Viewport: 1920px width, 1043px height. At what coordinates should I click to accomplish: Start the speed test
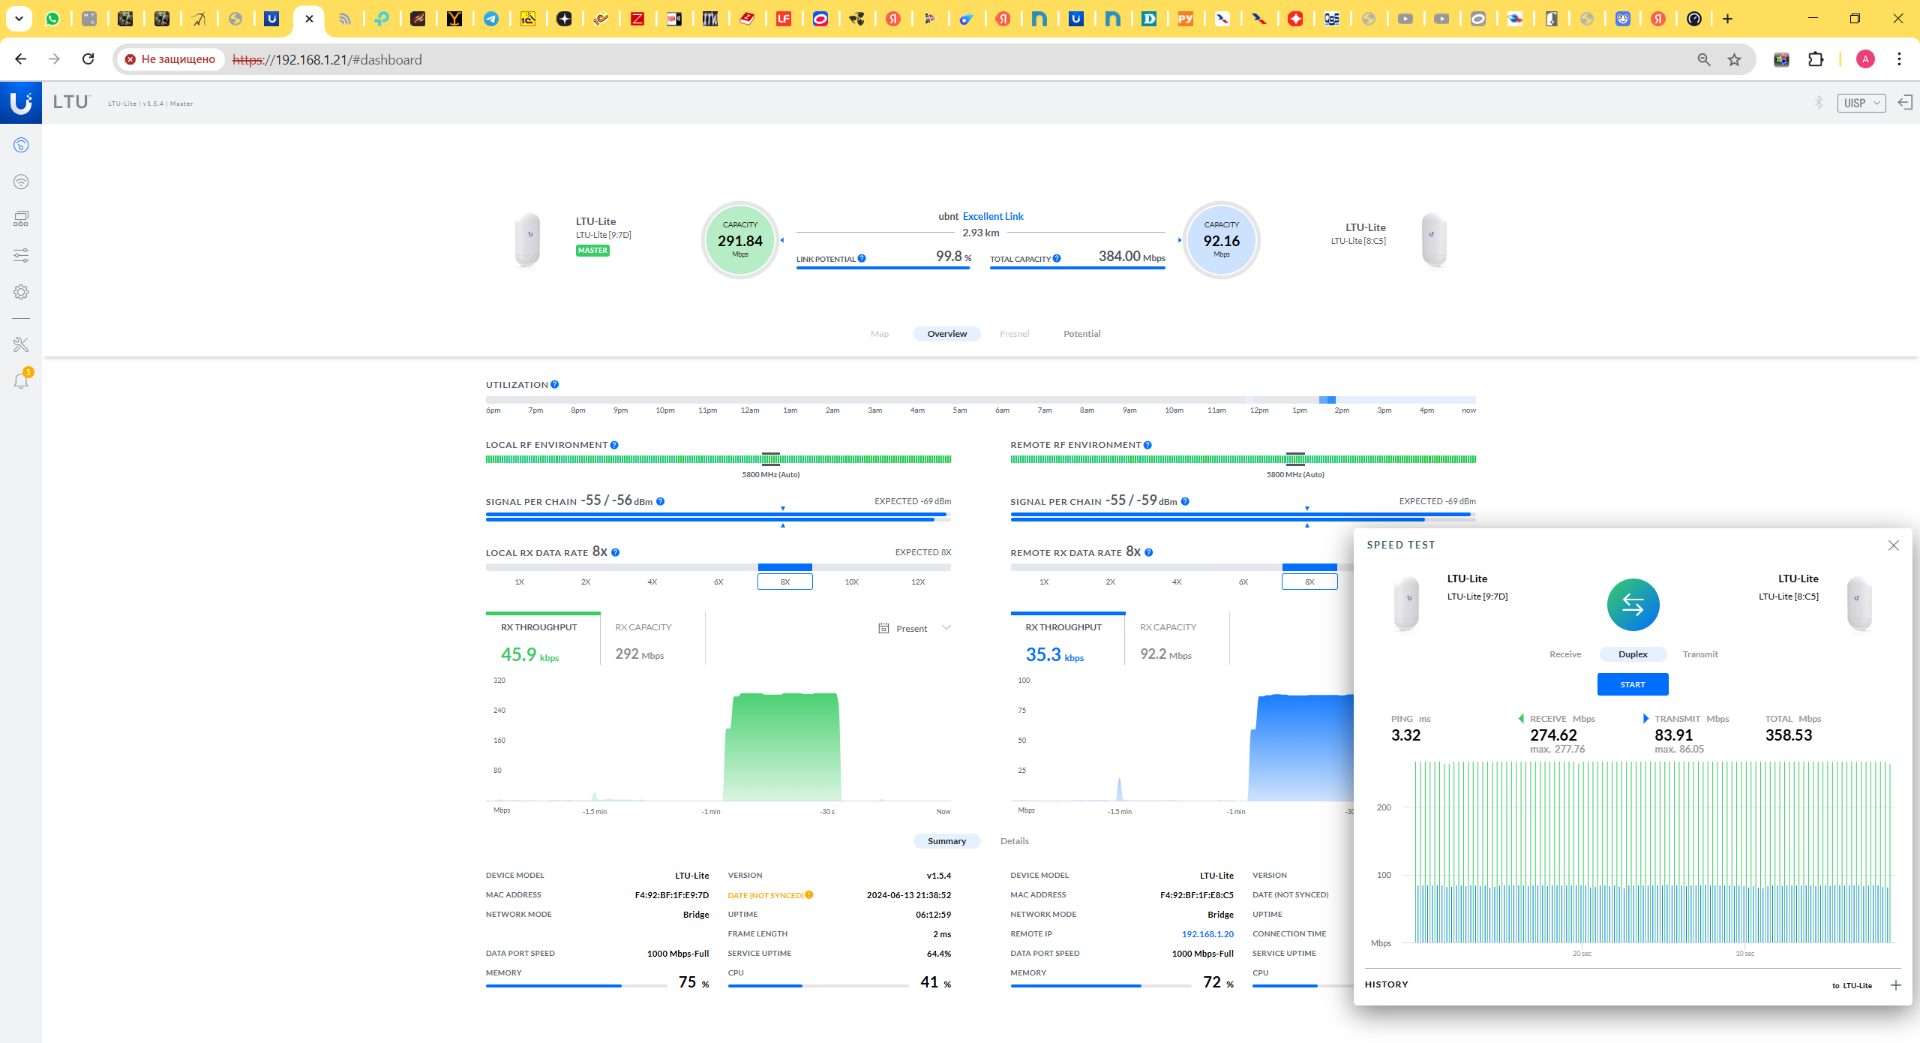[1633, 684]
